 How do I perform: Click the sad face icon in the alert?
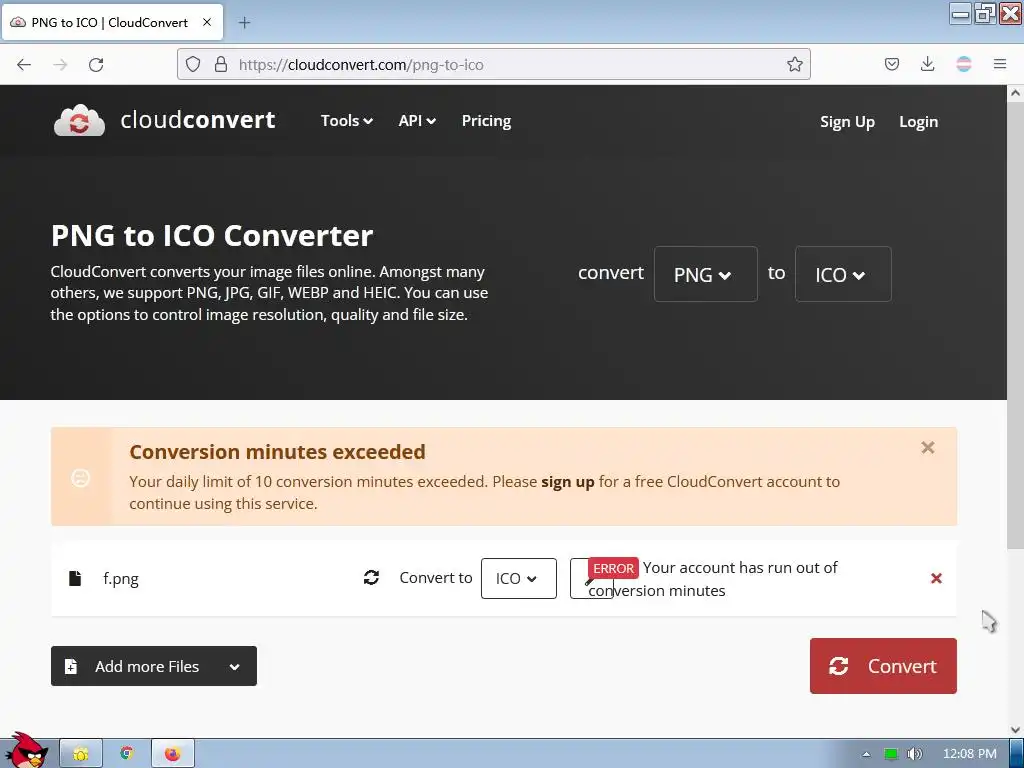80,477
